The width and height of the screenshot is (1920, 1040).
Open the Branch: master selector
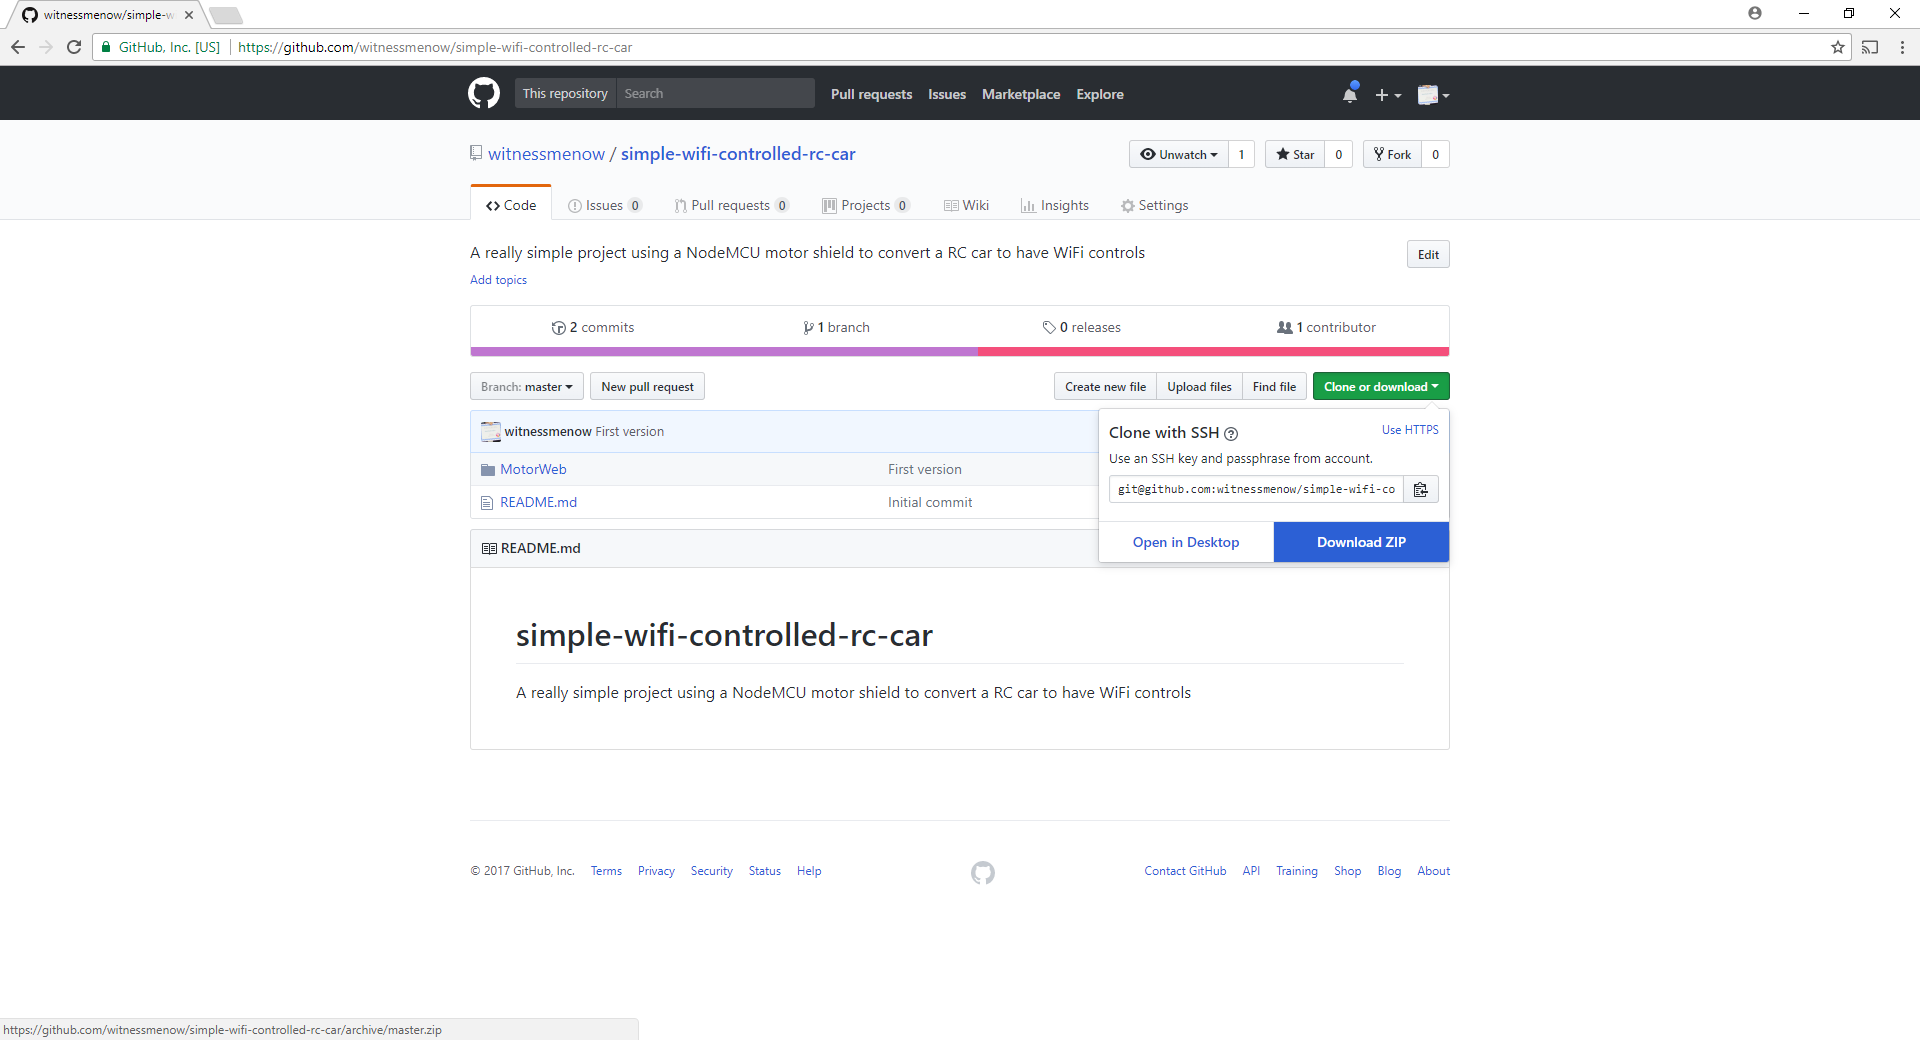pyautogui.click(x=527, y=387)
